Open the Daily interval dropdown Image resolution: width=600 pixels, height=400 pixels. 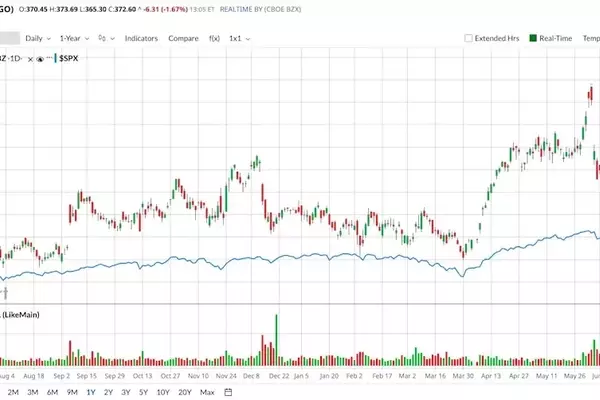tap(38, 38)
